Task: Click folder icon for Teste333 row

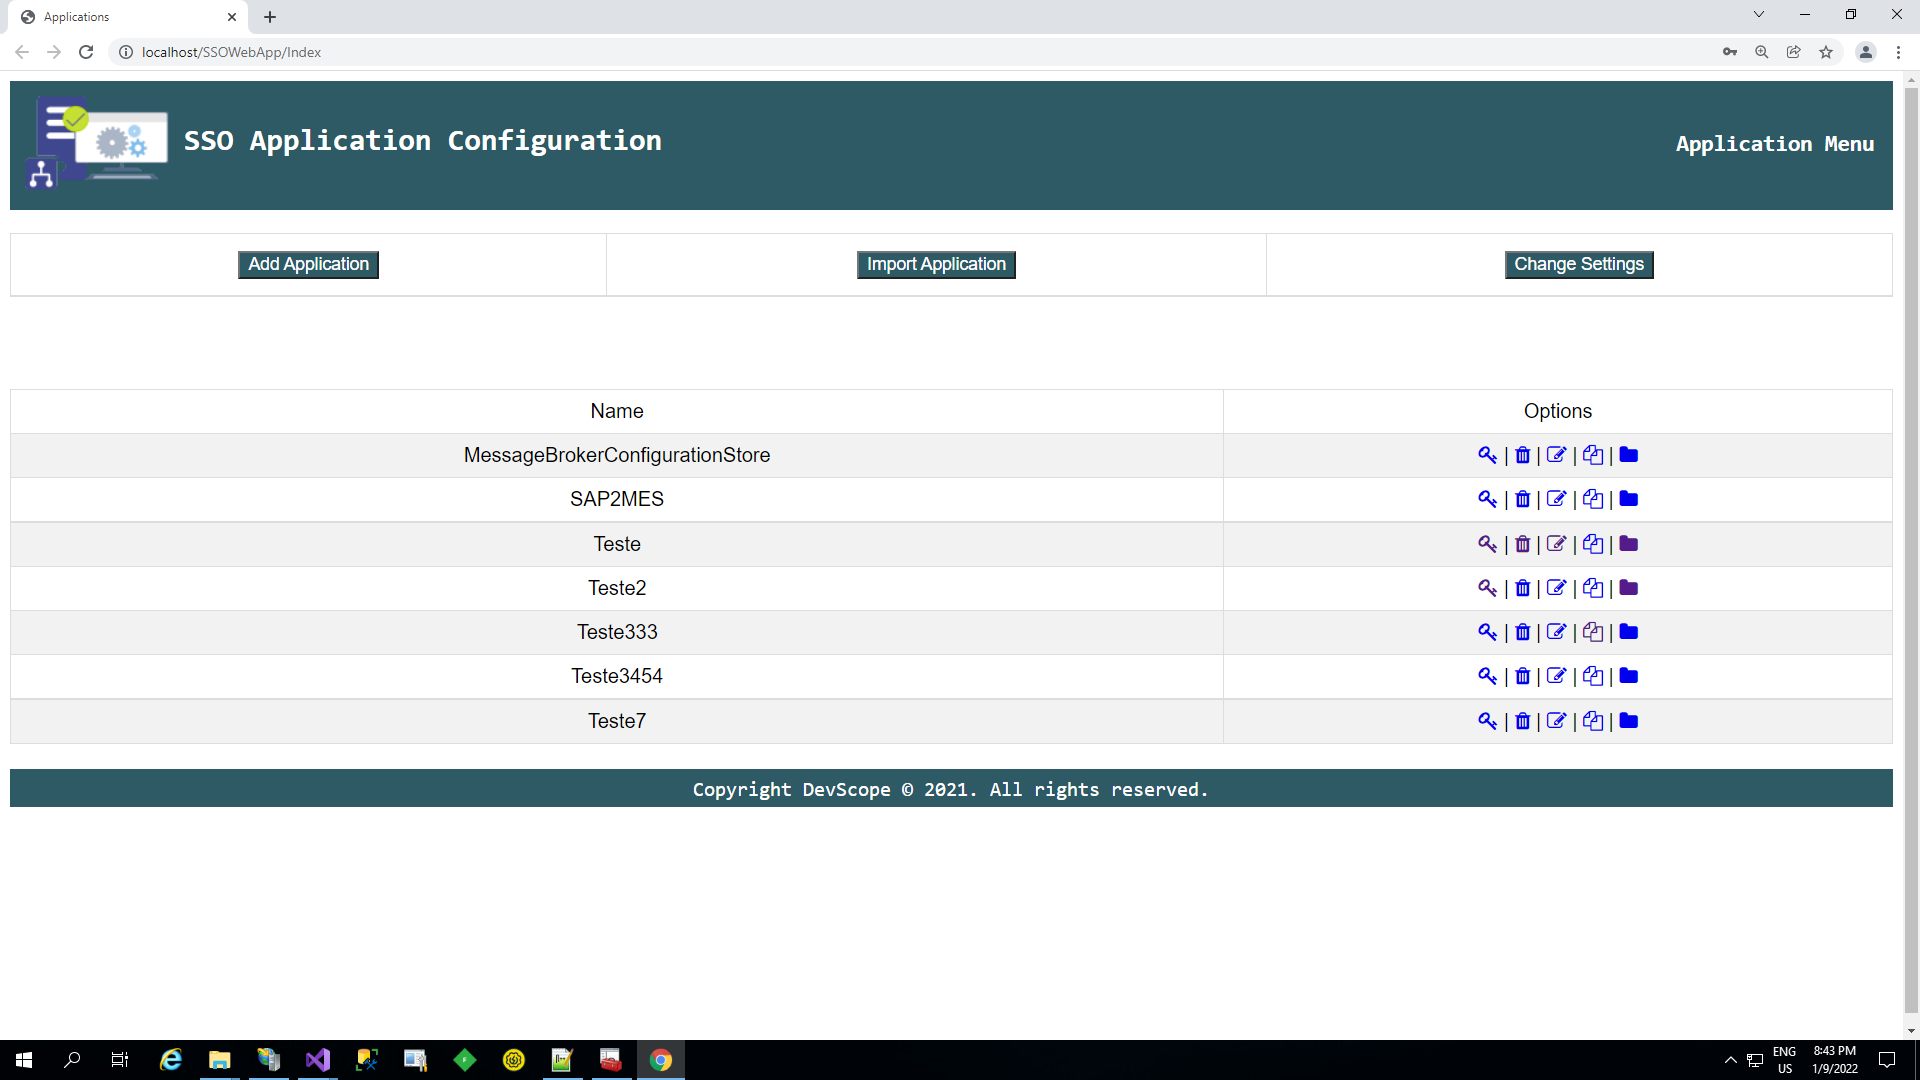Action: 1628,632
